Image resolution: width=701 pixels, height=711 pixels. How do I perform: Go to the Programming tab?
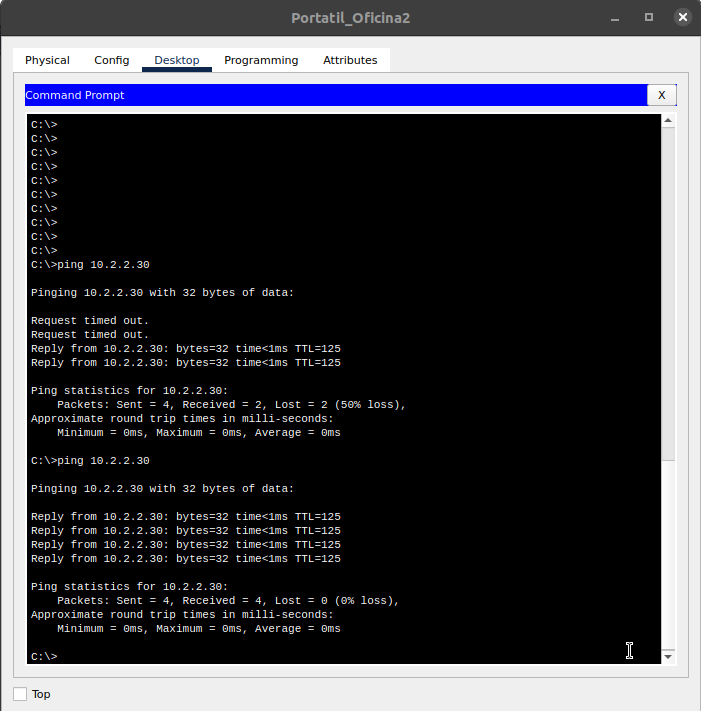coord(261,60)
